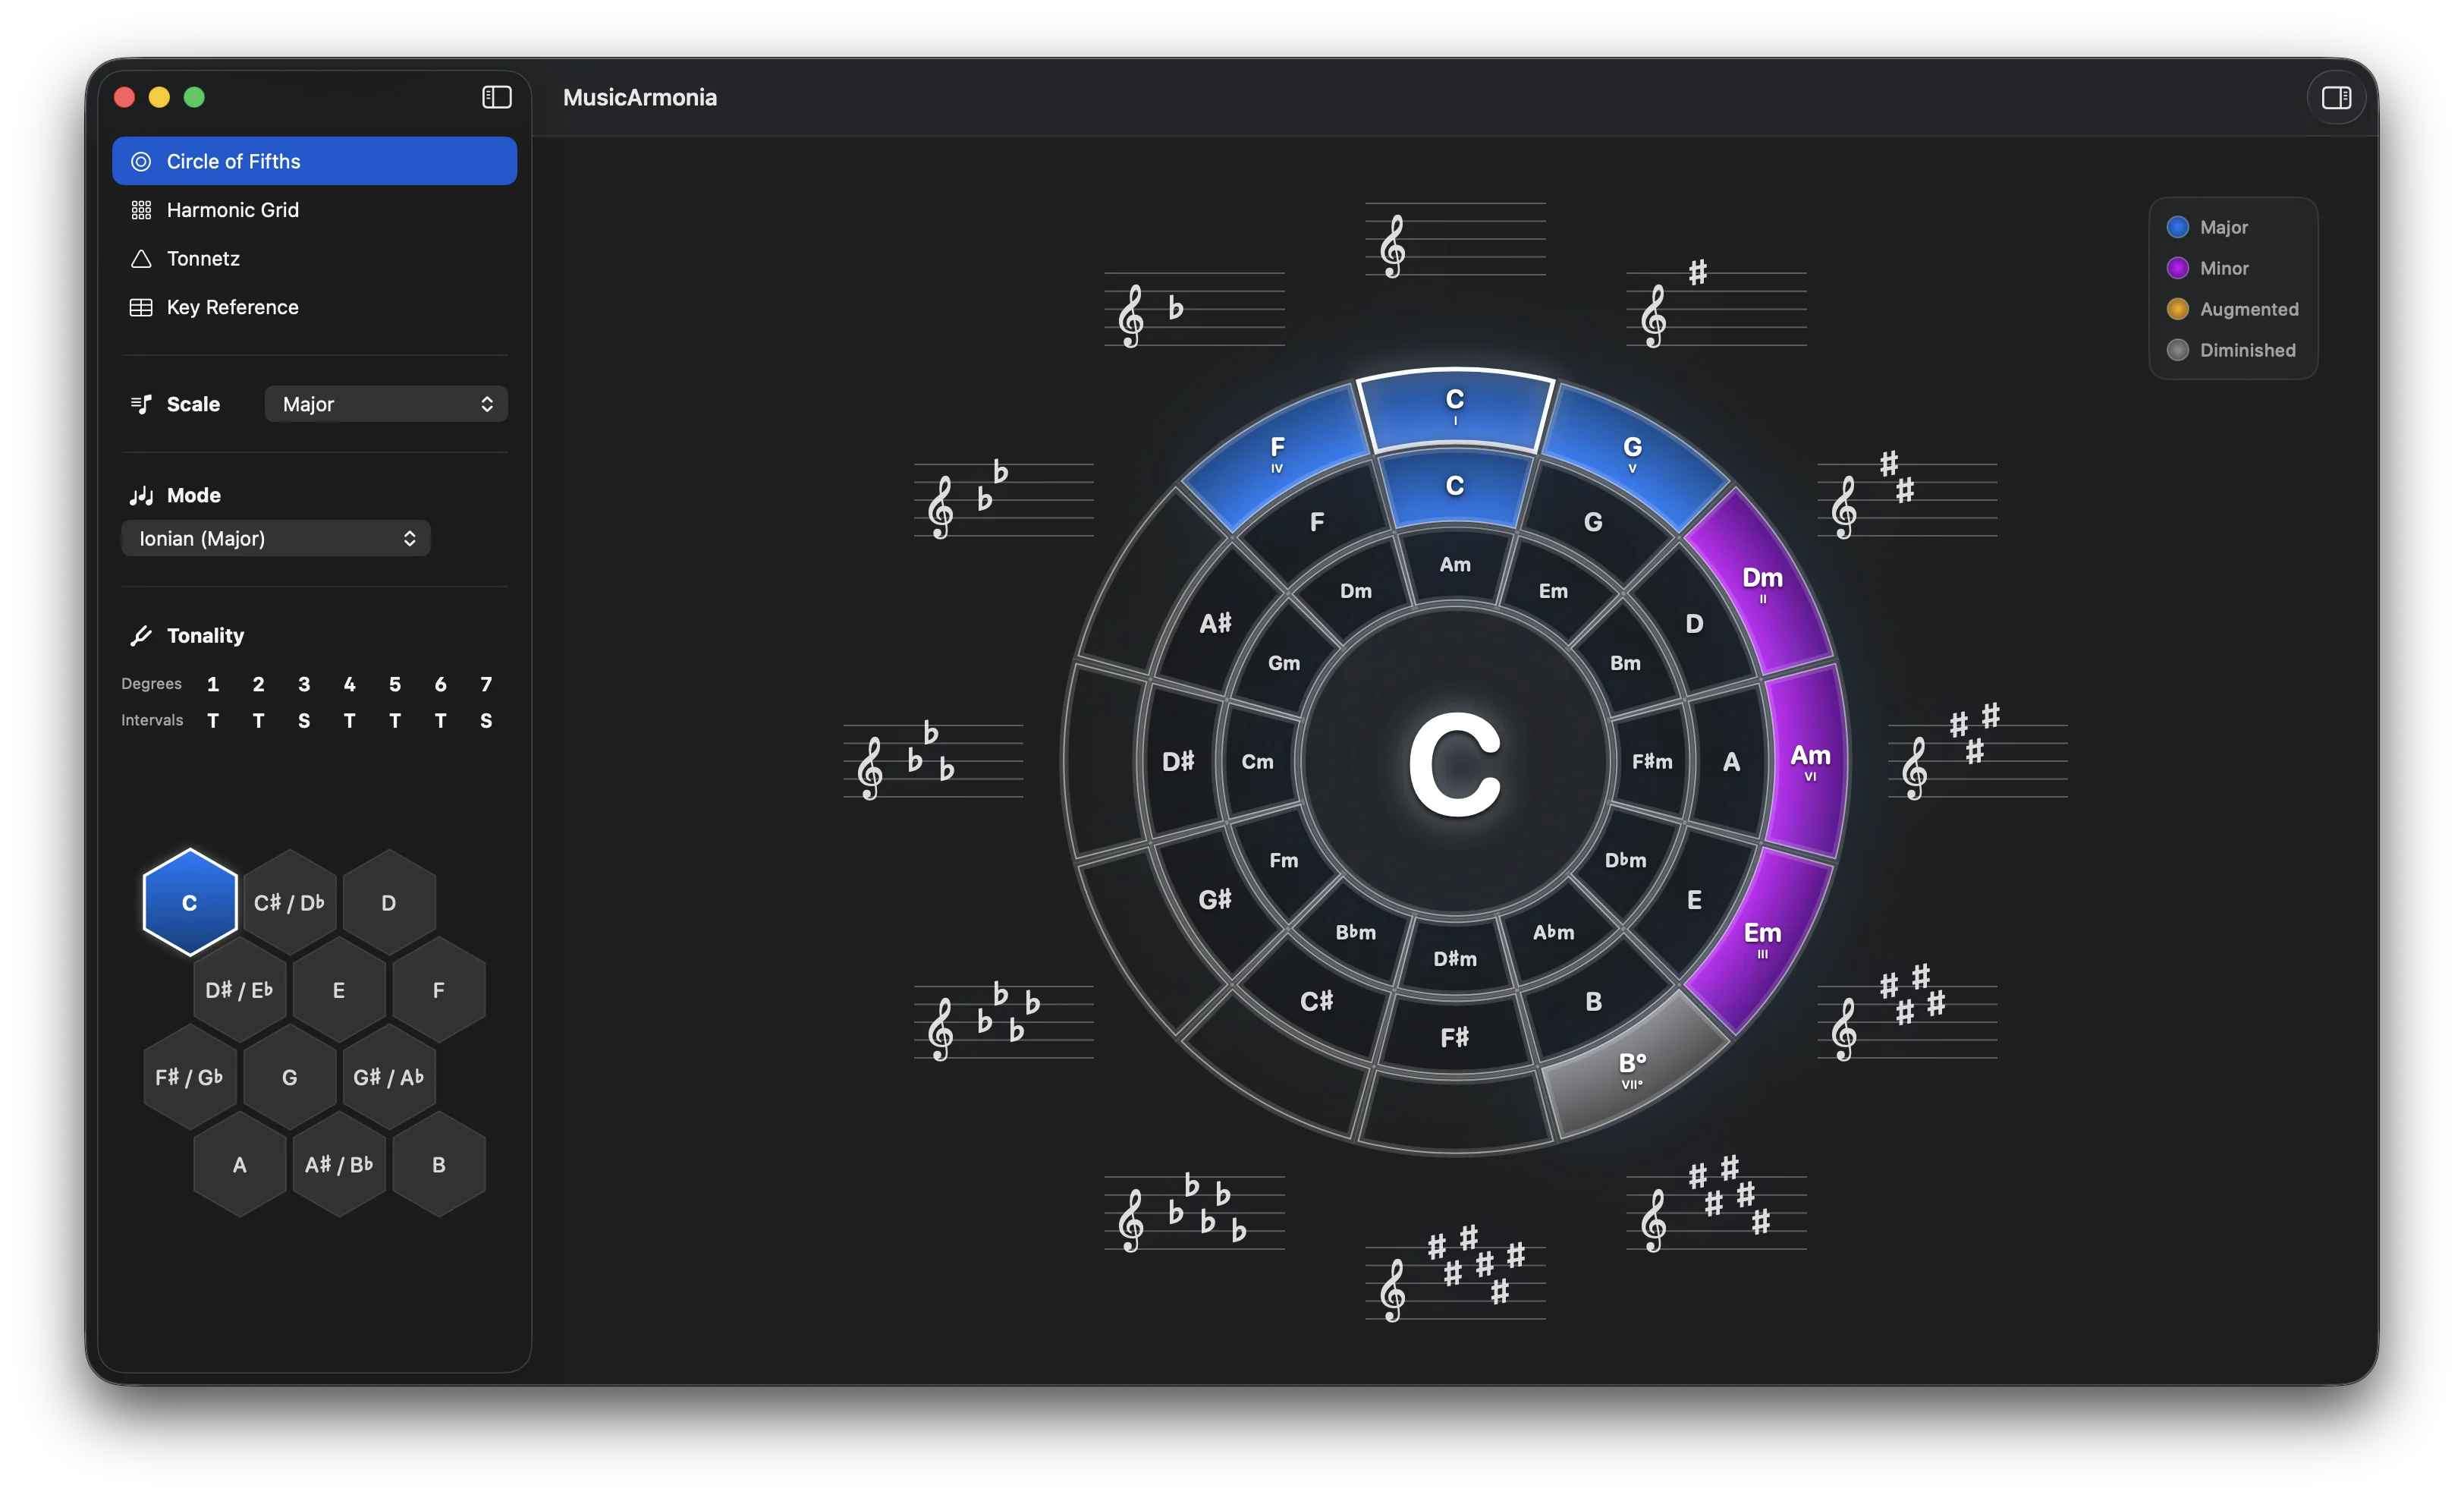
Task: Select D# in the major ring
Action: click(1178, 762)
